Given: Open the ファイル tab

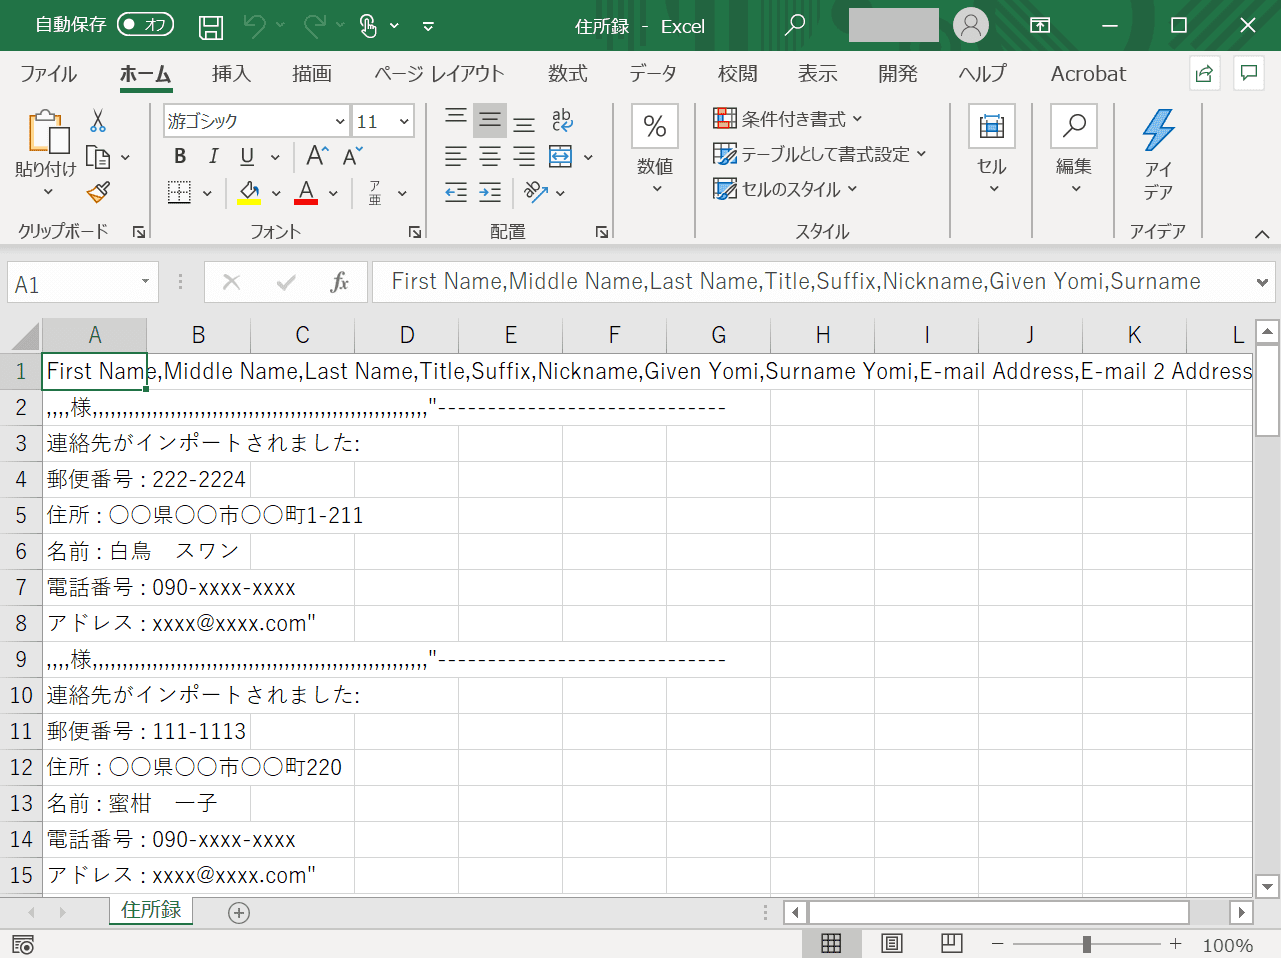Looking at the screenshot, I should pos(48,74).
